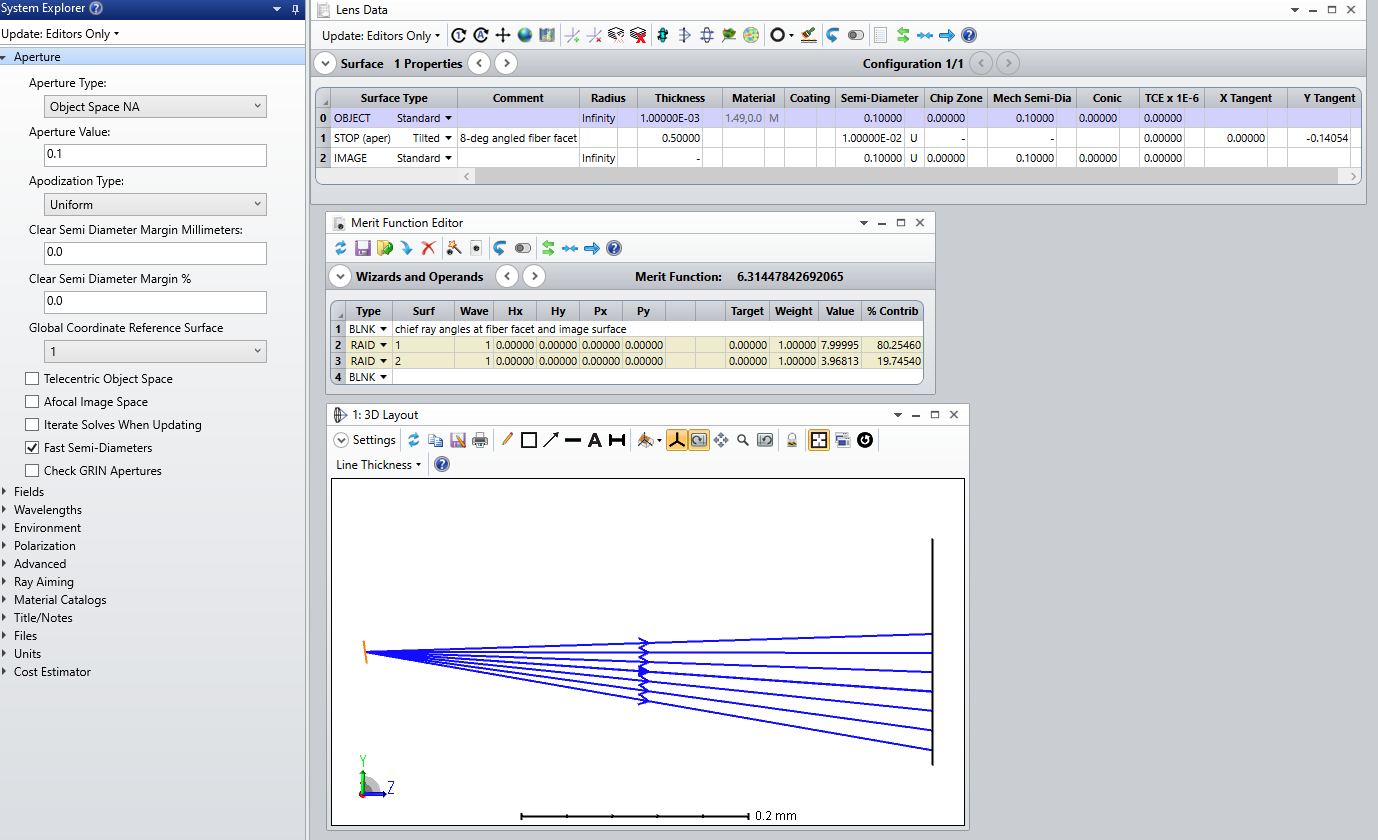Click delete surface icon with red x
Screen dimensions: 1378x840
[594, 35]
